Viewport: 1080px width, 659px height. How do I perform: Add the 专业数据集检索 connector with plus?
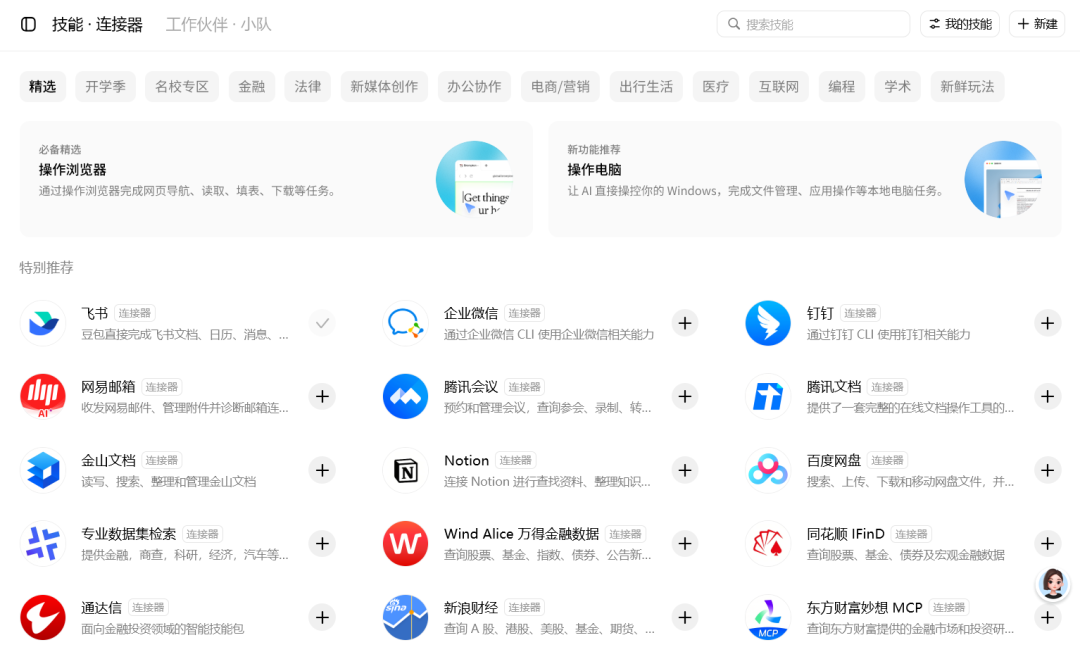(322, 544)
